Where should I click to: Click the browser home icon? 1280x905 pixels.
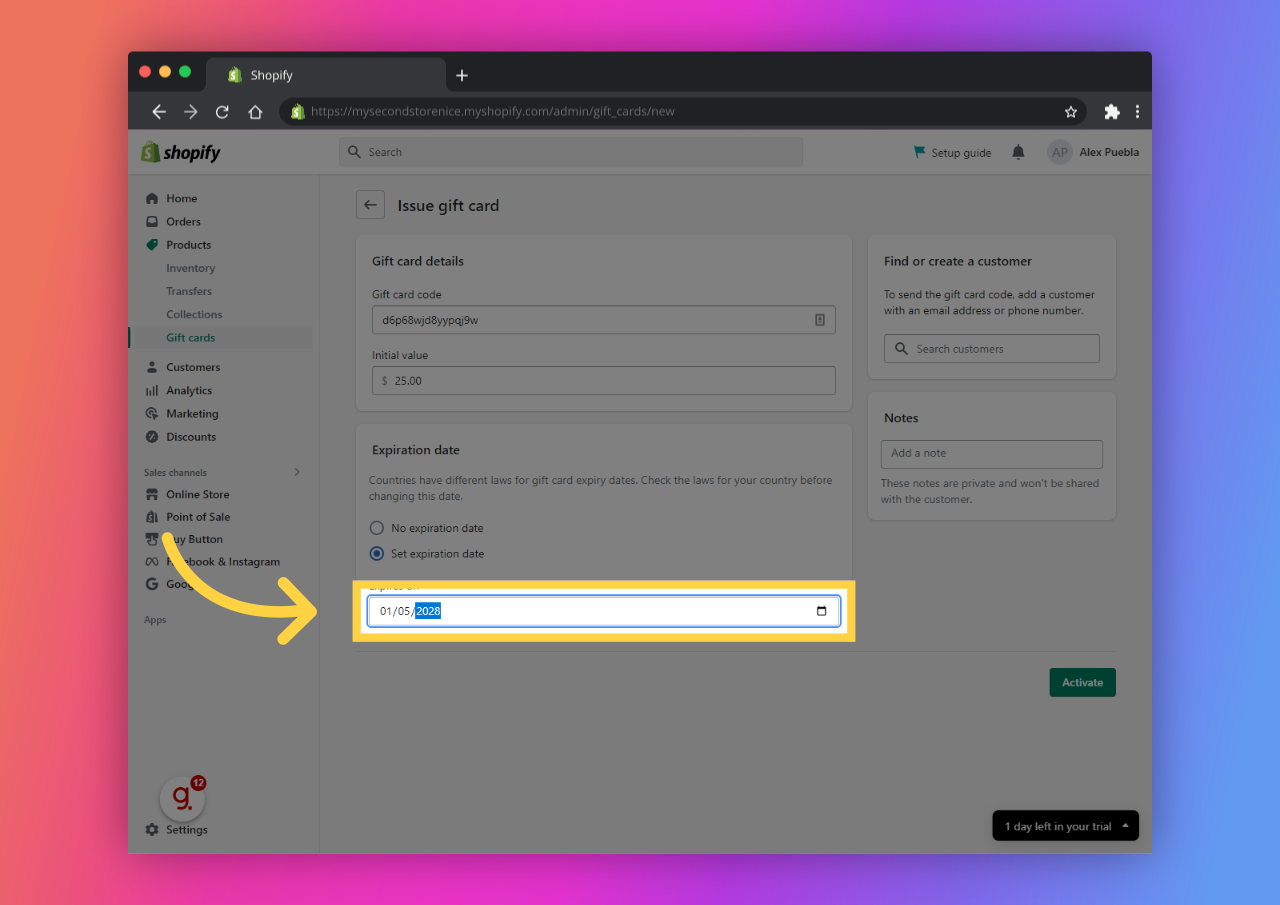click(x=255, y=112)
